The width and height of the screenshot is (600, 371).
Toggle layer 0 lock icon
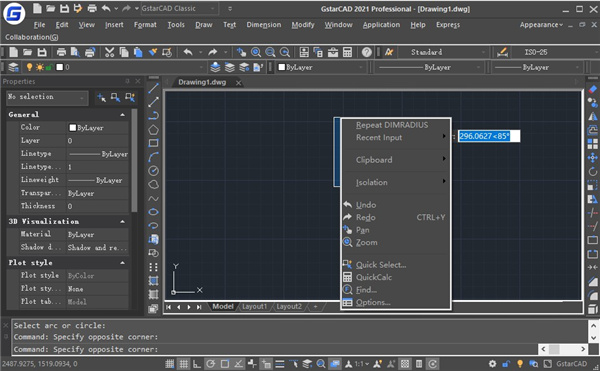[x=49, y=68]
